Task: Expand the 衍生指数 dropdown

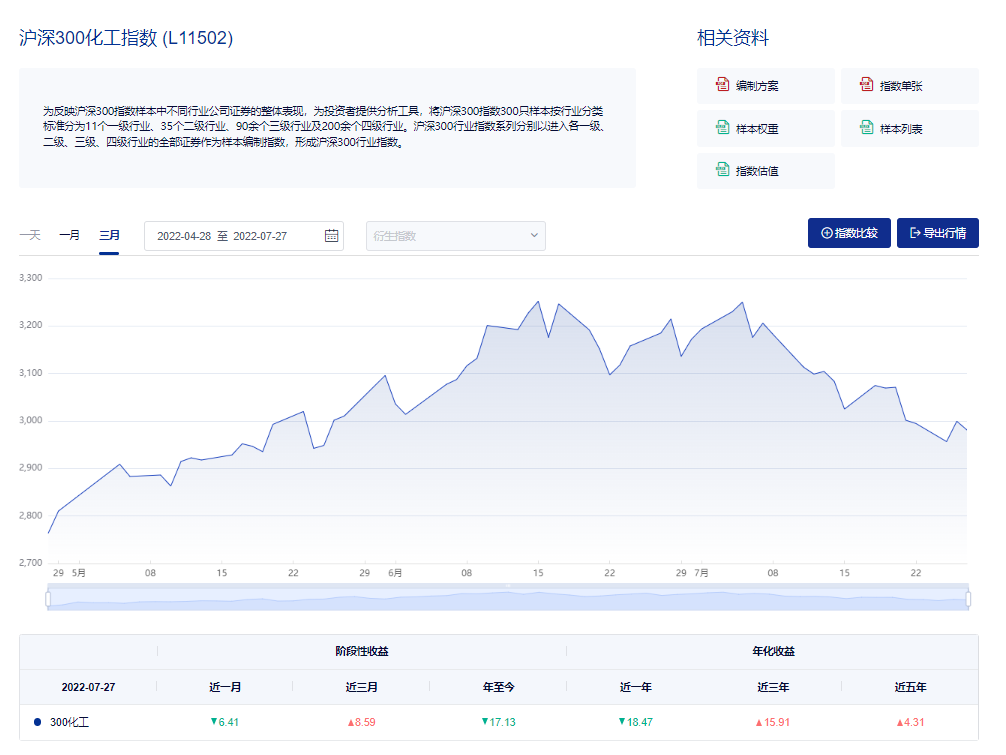Action: tap(455, 236)
